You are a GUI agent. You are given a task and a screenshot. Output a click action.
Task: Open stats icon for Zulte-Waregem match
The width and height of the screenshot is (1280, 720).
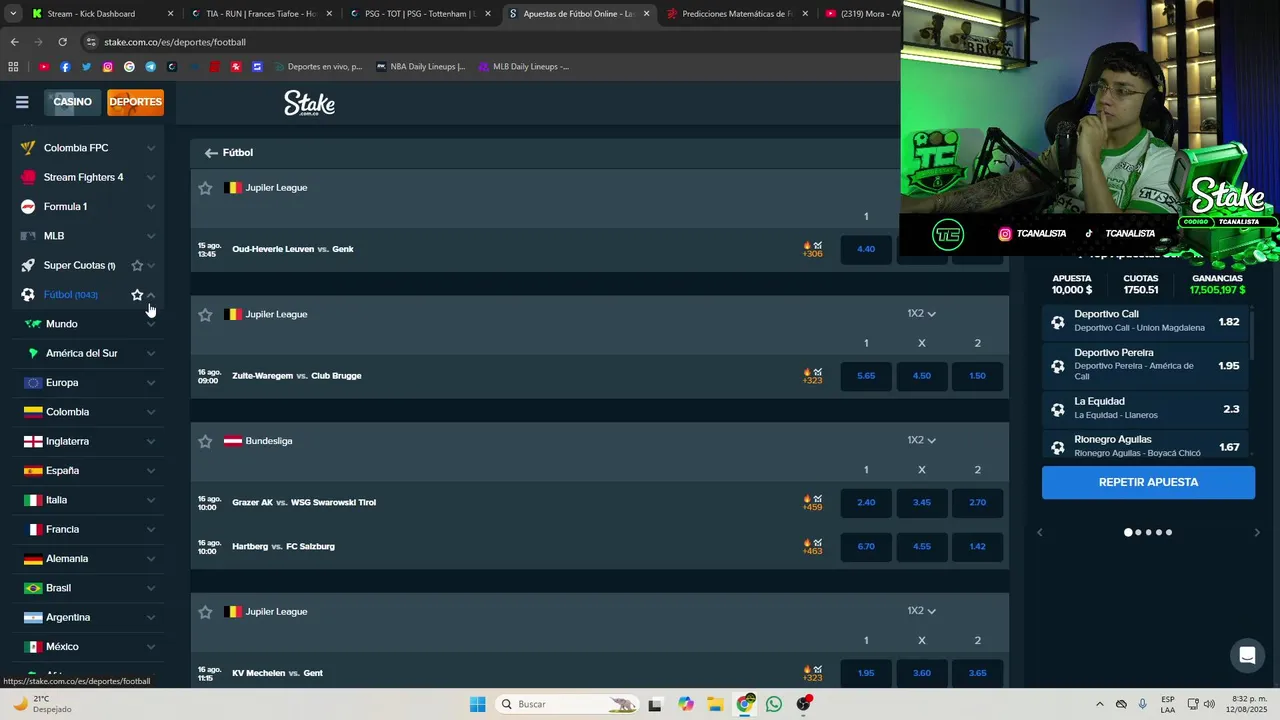818,372
